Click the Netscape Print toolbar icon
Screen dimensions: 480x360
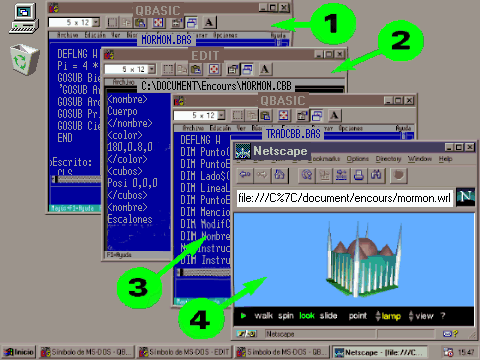tap(358, 175)
